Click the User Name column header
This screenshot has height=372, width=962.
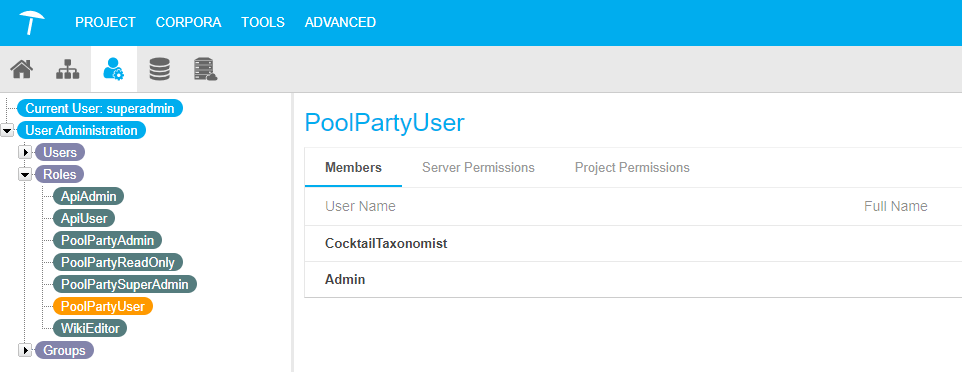[360, 206]
